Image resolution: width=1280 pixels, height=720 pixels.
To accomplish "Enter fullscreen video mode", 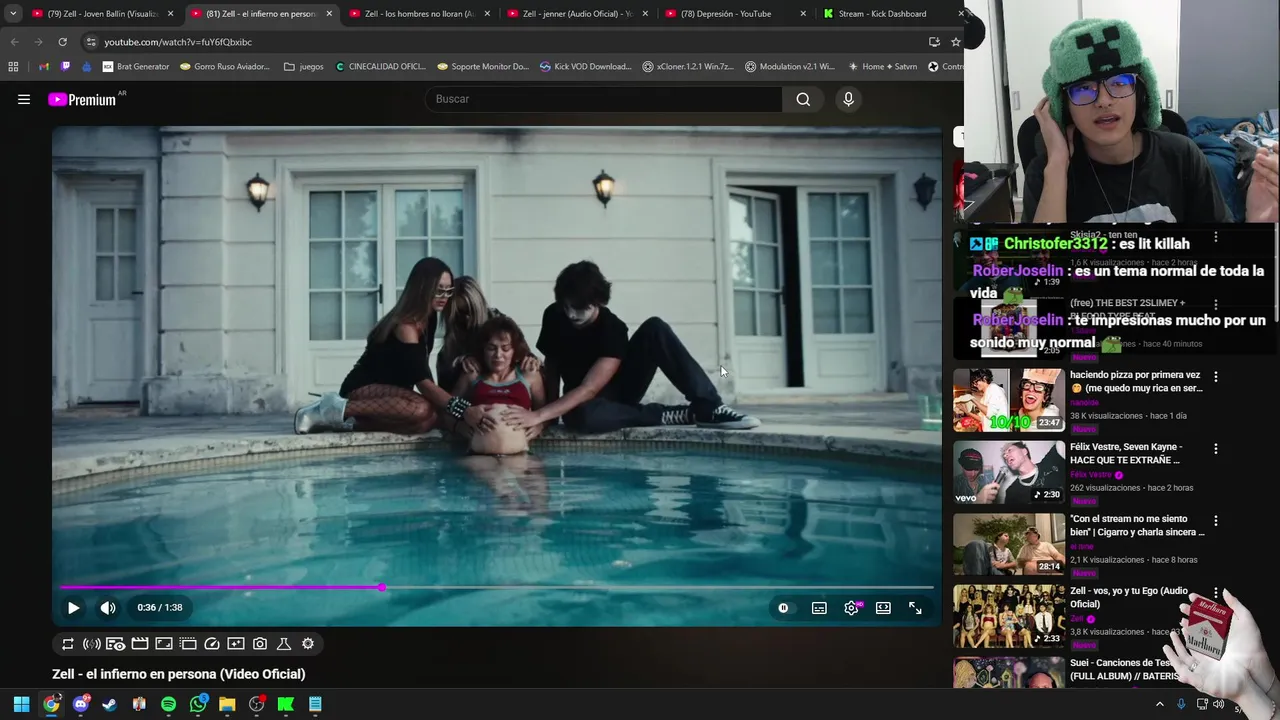I will (915, 608).
